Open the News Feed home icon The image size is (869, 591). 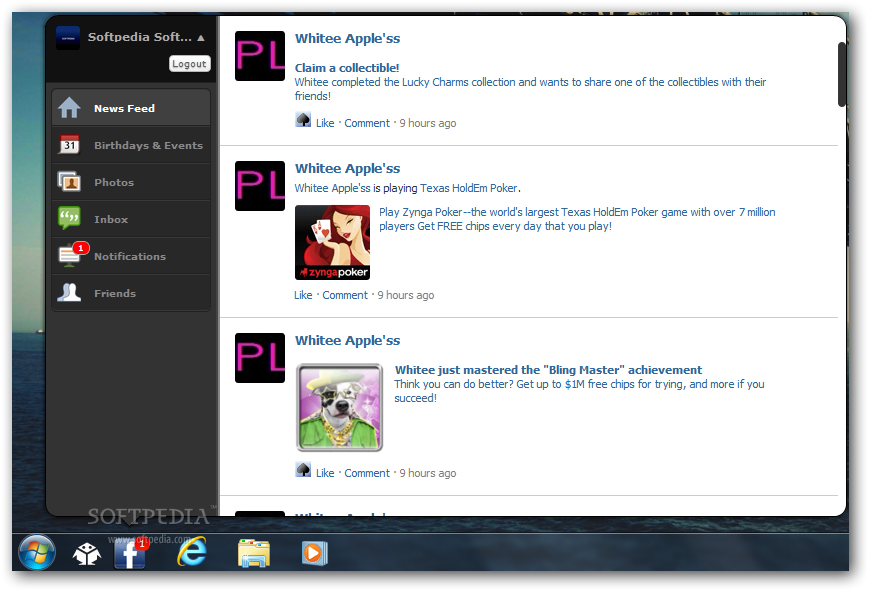[x=69, y=108]
